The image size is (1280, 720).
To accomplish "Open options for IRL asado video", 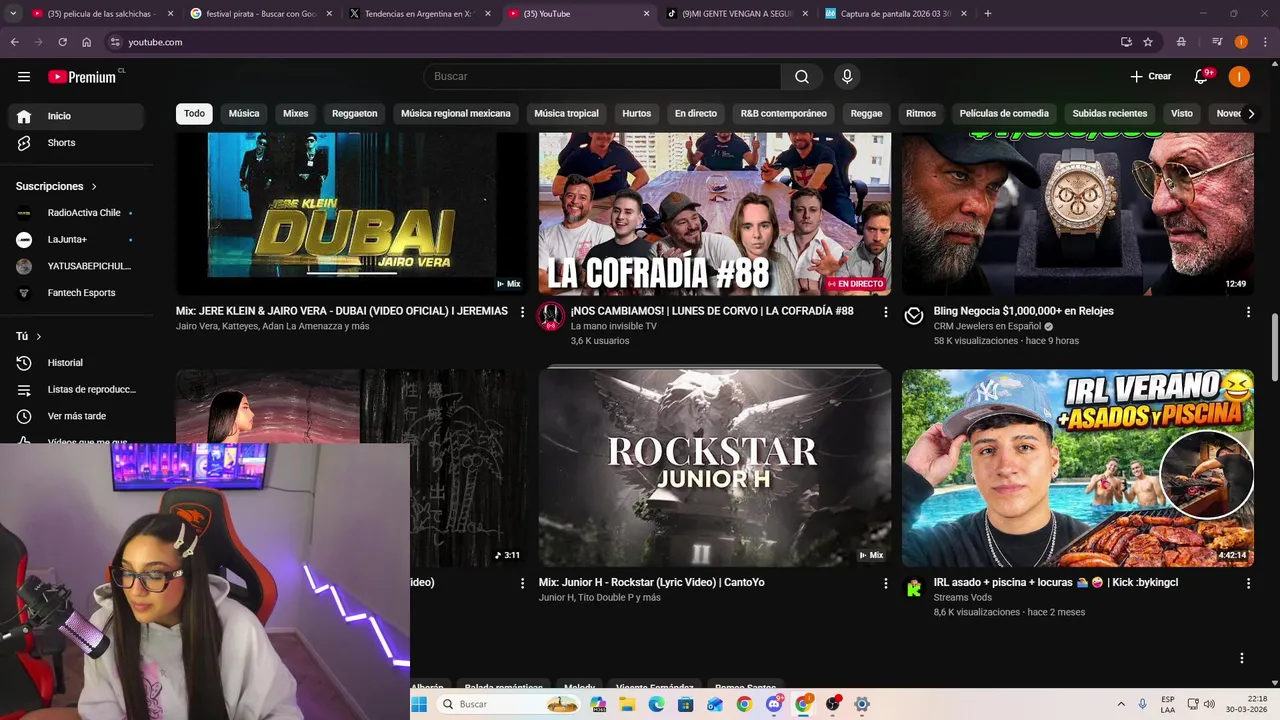I will point(1248,583).
